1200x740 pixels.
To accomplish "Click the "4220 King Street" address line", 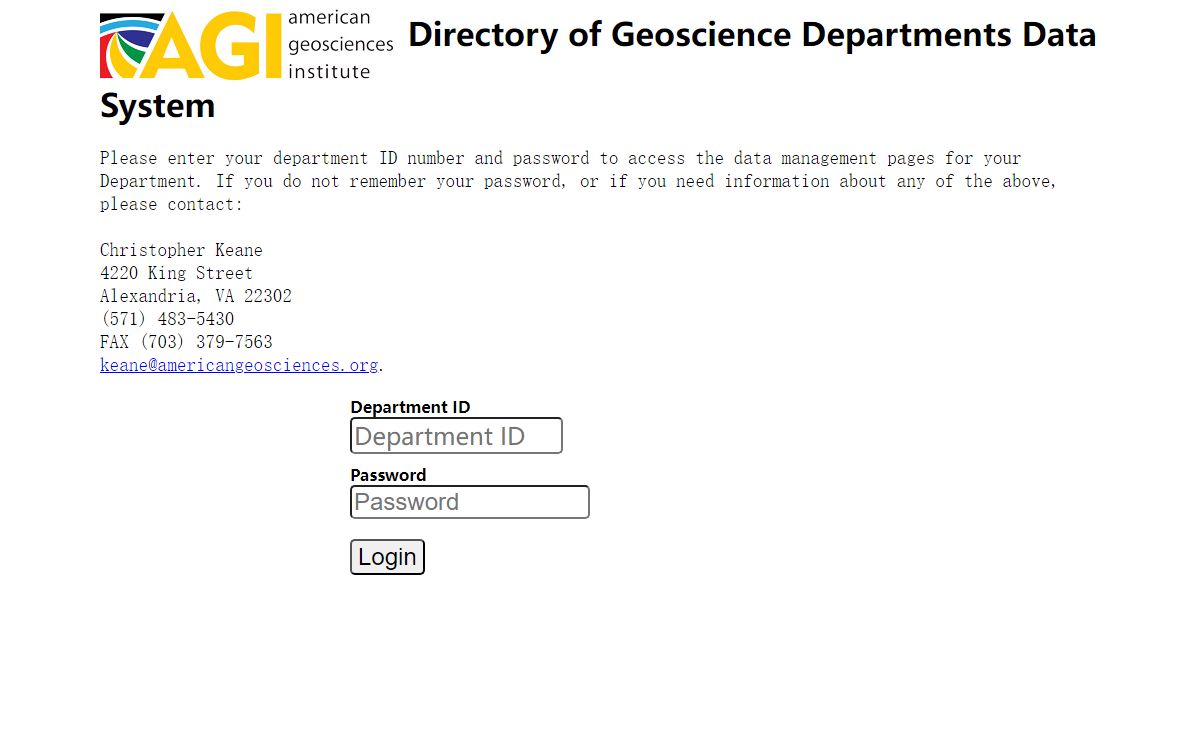I will (176, 273).
